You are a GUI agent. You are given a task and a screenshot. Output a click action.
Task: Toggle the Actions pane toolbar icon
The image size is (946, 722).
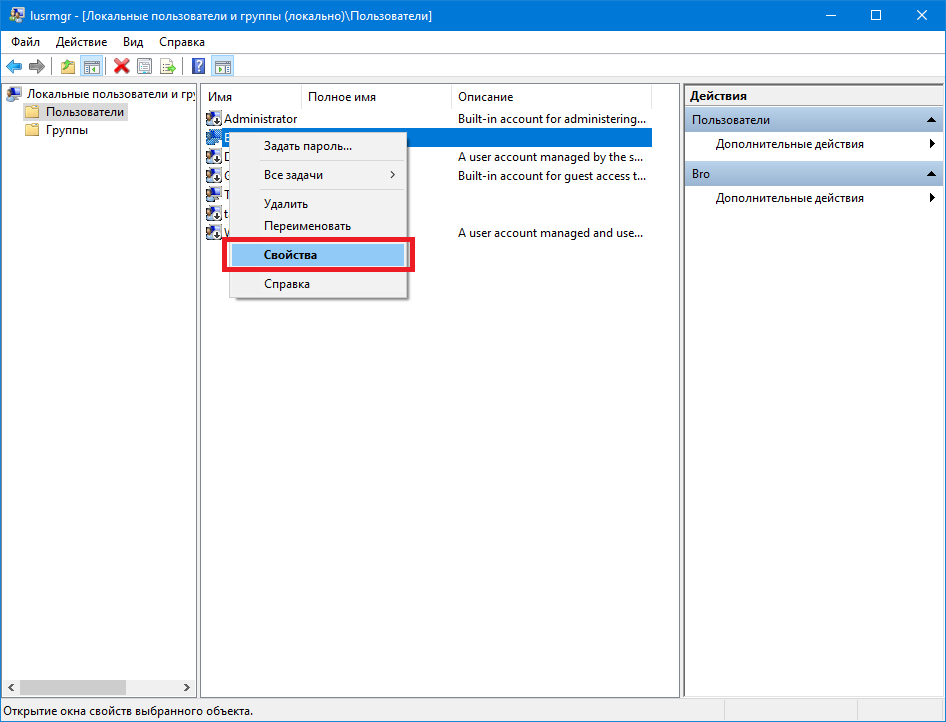pos(223,66)
